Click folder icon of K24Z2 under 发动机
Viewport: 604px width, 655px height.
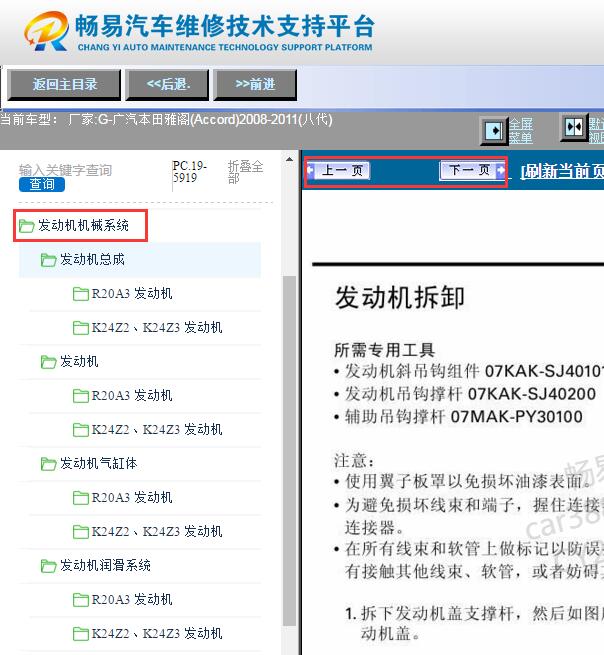click(x=81, y=430)
